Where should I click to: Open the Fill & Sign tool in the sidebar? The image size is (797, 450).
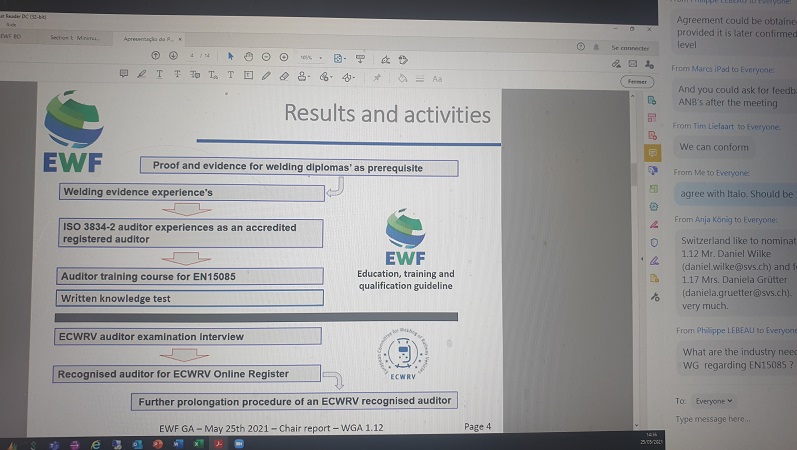(x=654, y=261)
